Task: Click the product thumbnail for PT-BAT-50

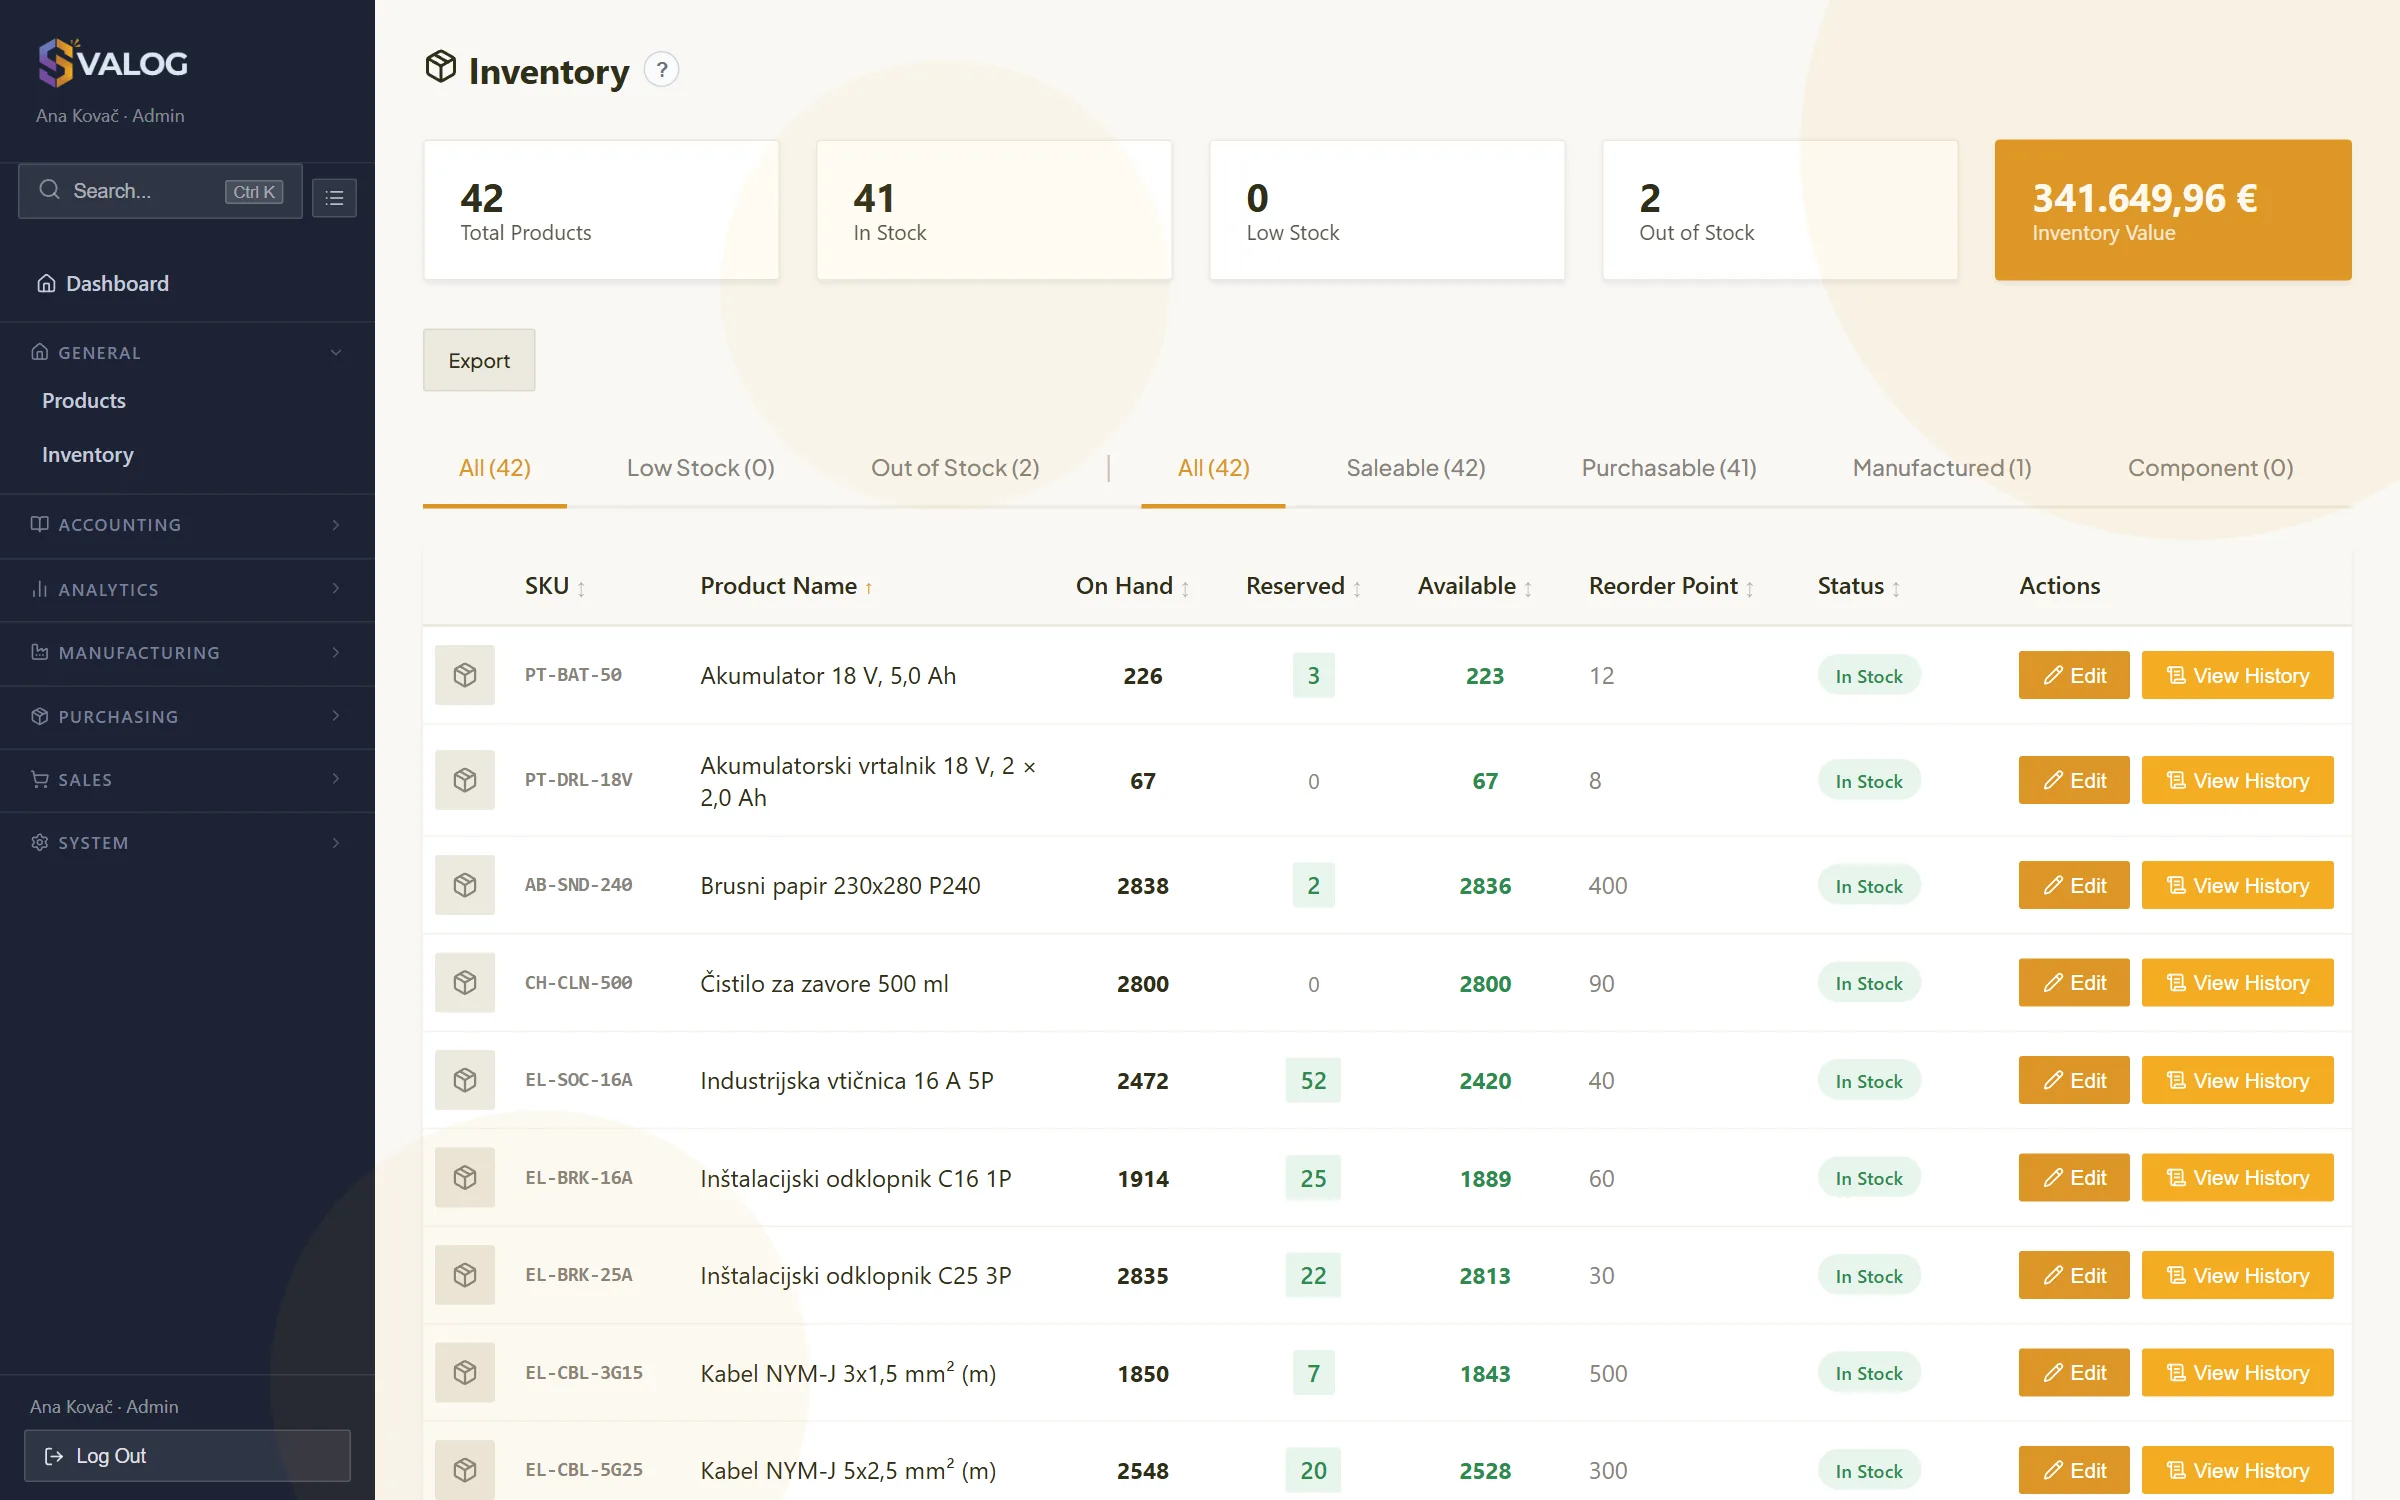Action: (x=465, y=676)
